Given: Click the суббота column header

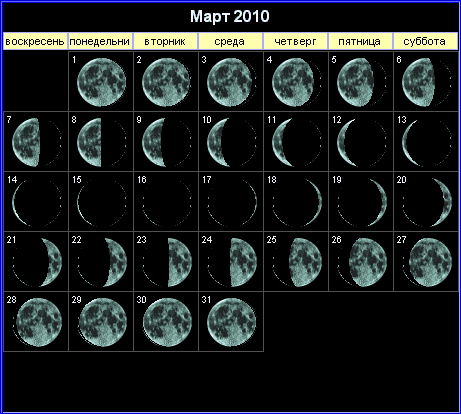Looking at the screenshot, I should 425,41.
